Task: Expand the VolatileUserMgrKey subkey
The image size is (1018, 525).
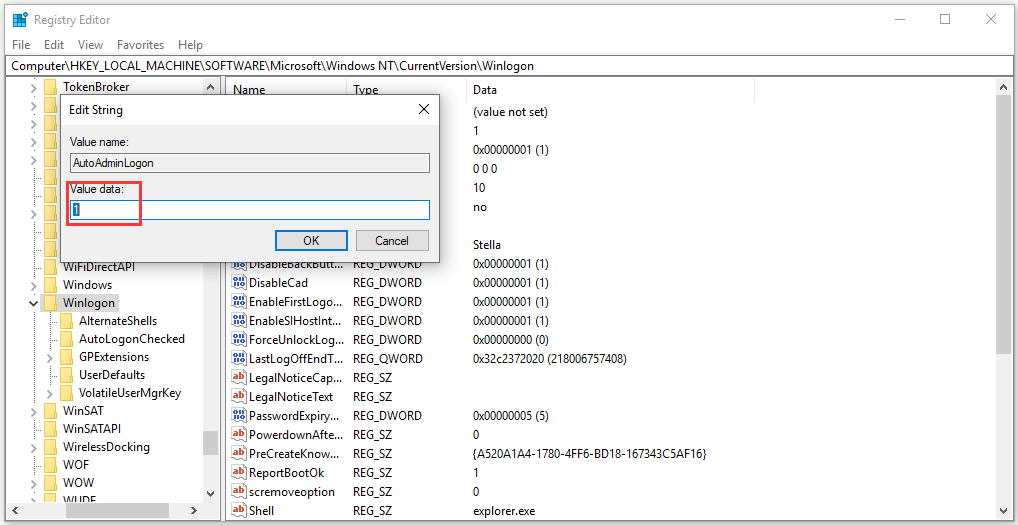Action: click(x=49, y=393)
